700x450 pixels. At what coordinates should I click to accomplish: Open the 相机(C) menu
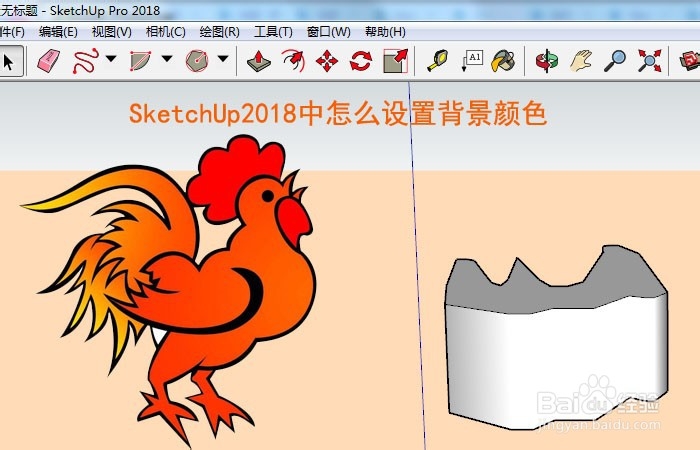pyautogui.click(x=166, y=32)
